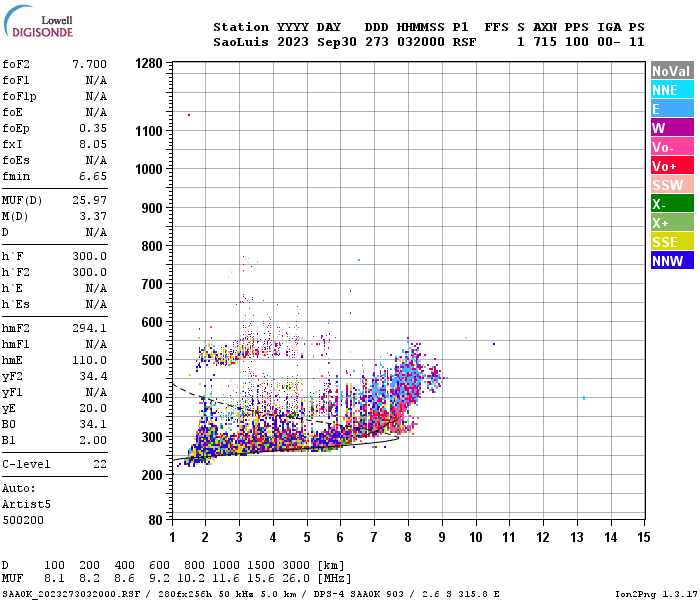Click the Sep30 date in header
The width and height of the screenshot is (700, 600).
(x=337, y=42)
